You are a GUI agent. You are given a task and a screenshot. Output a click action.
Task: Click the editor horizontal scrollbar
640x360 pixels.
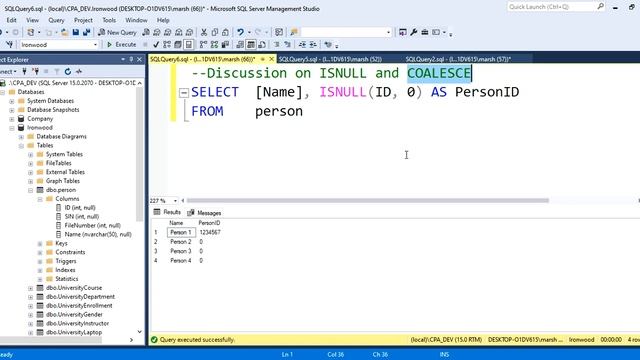[367, 200]
